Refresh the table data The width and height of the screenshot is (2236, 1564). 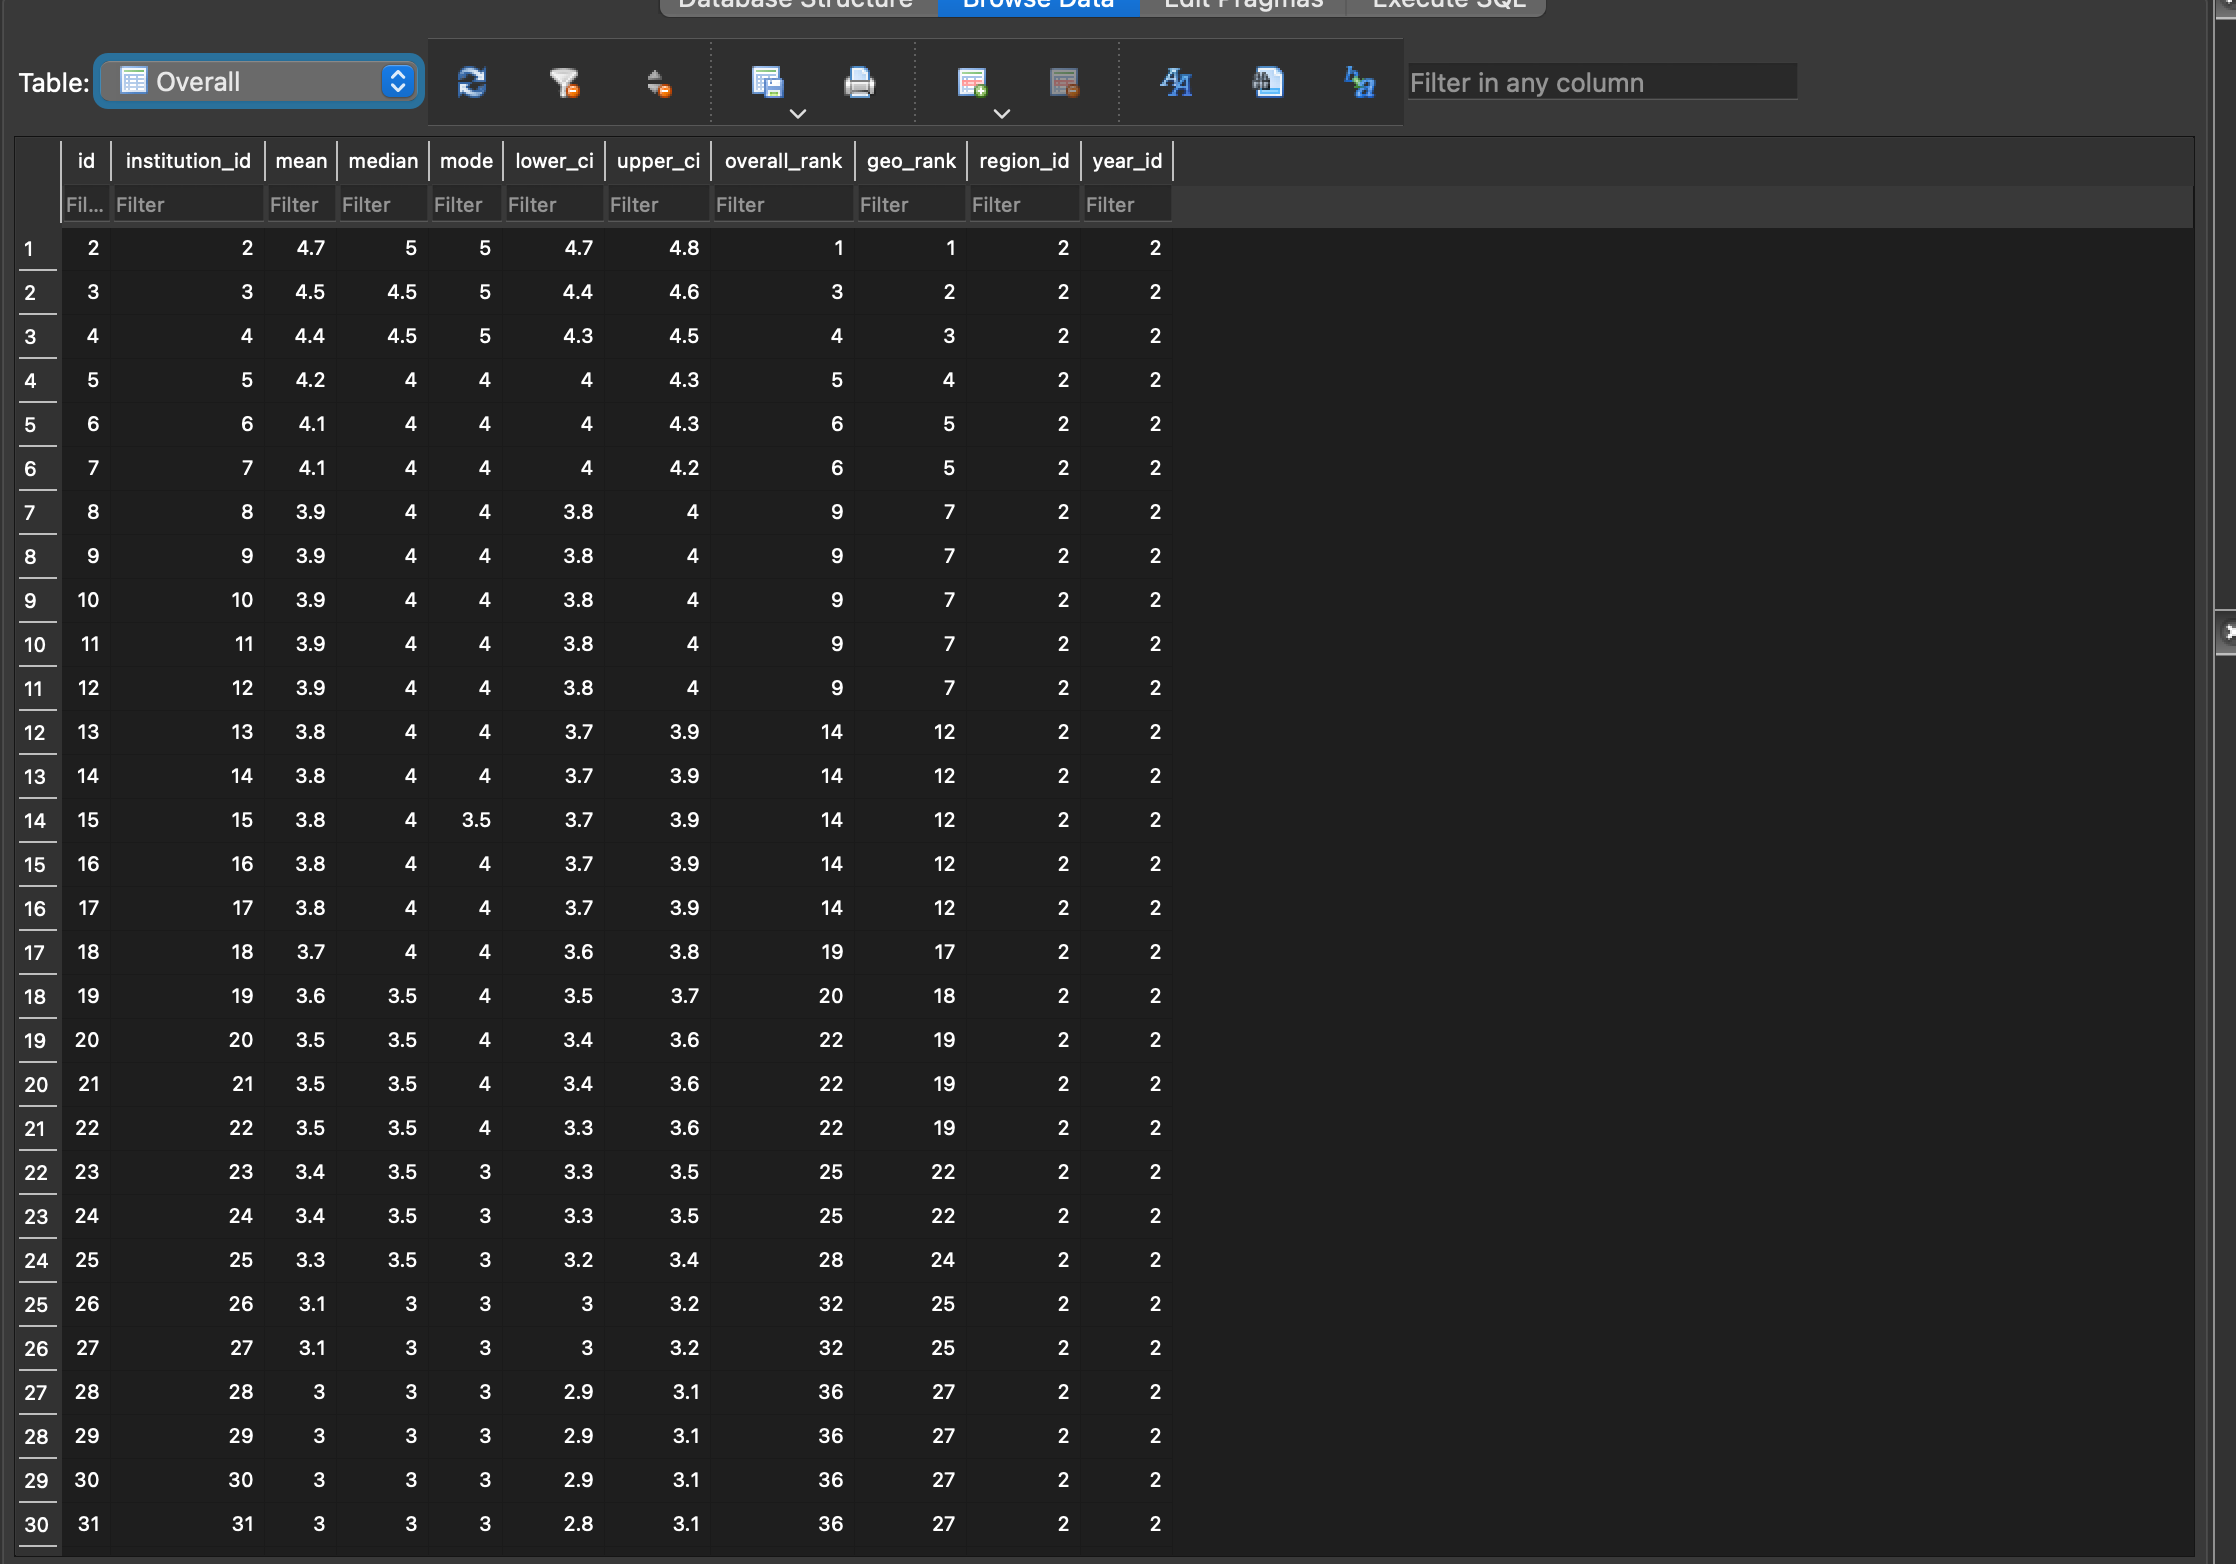pyautogui.click(x=471, y=82)
